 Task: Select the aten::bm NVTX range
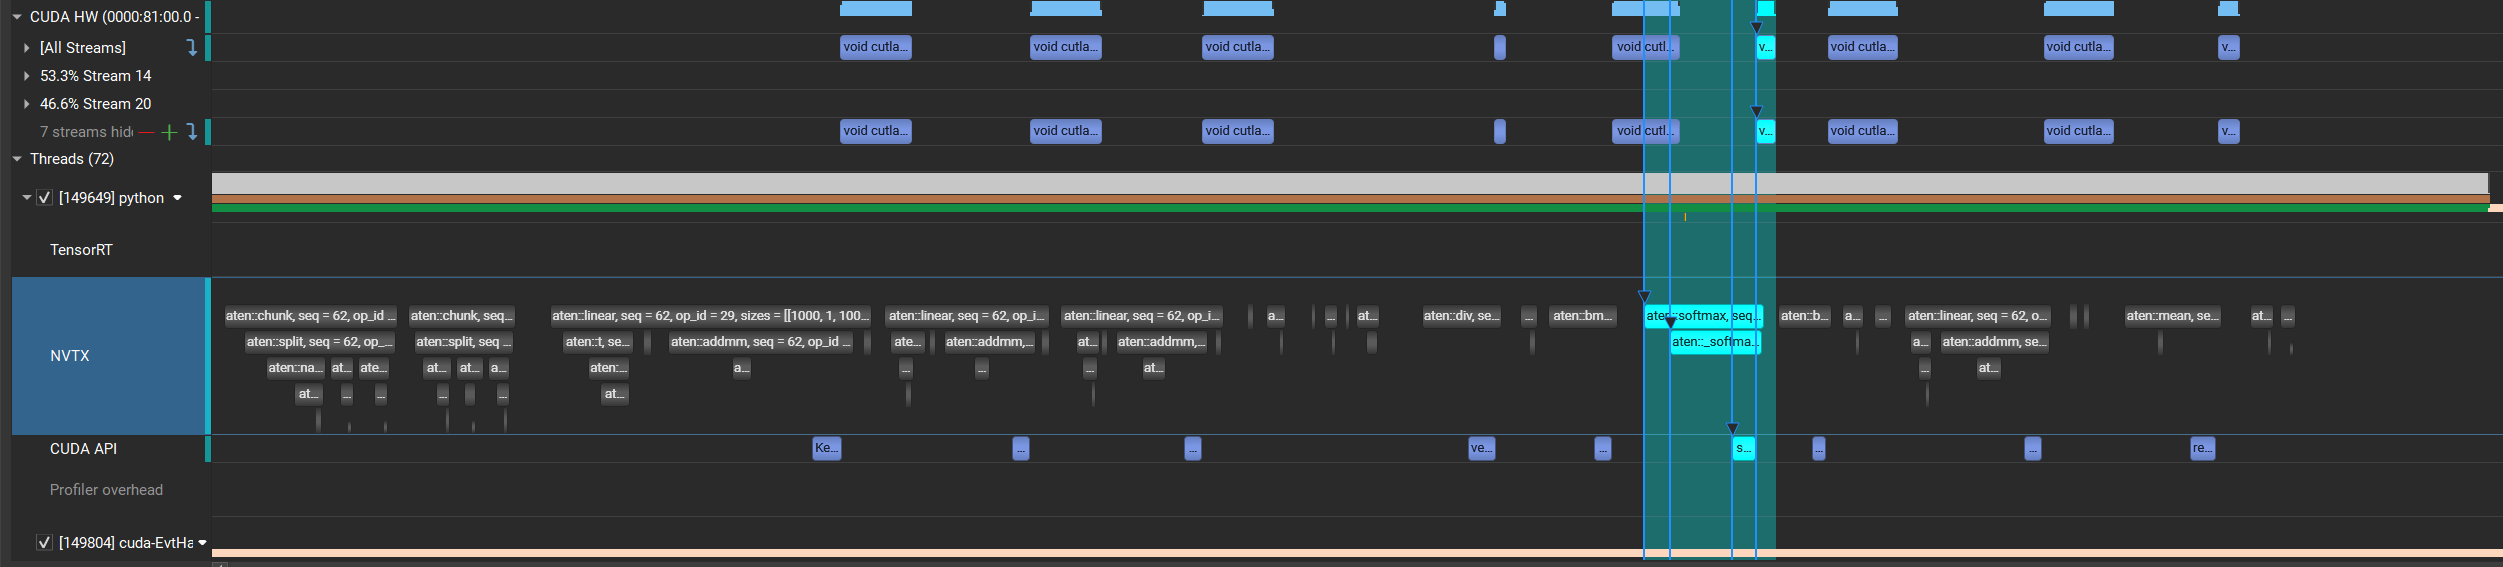[1583, 316]
